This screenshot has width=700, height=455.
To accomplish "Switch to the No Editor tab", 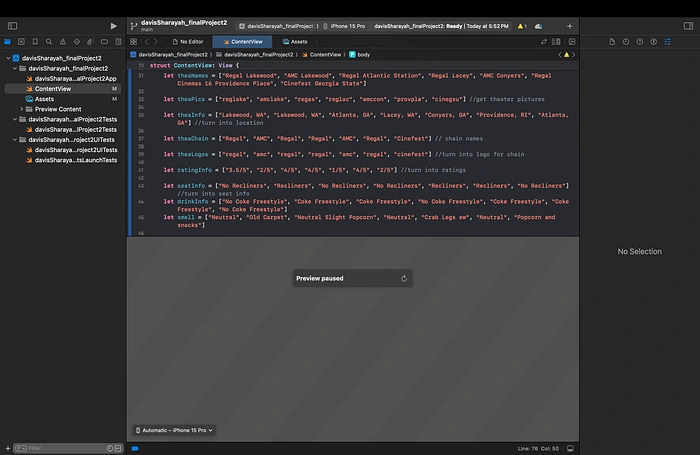I will (188, 42).
